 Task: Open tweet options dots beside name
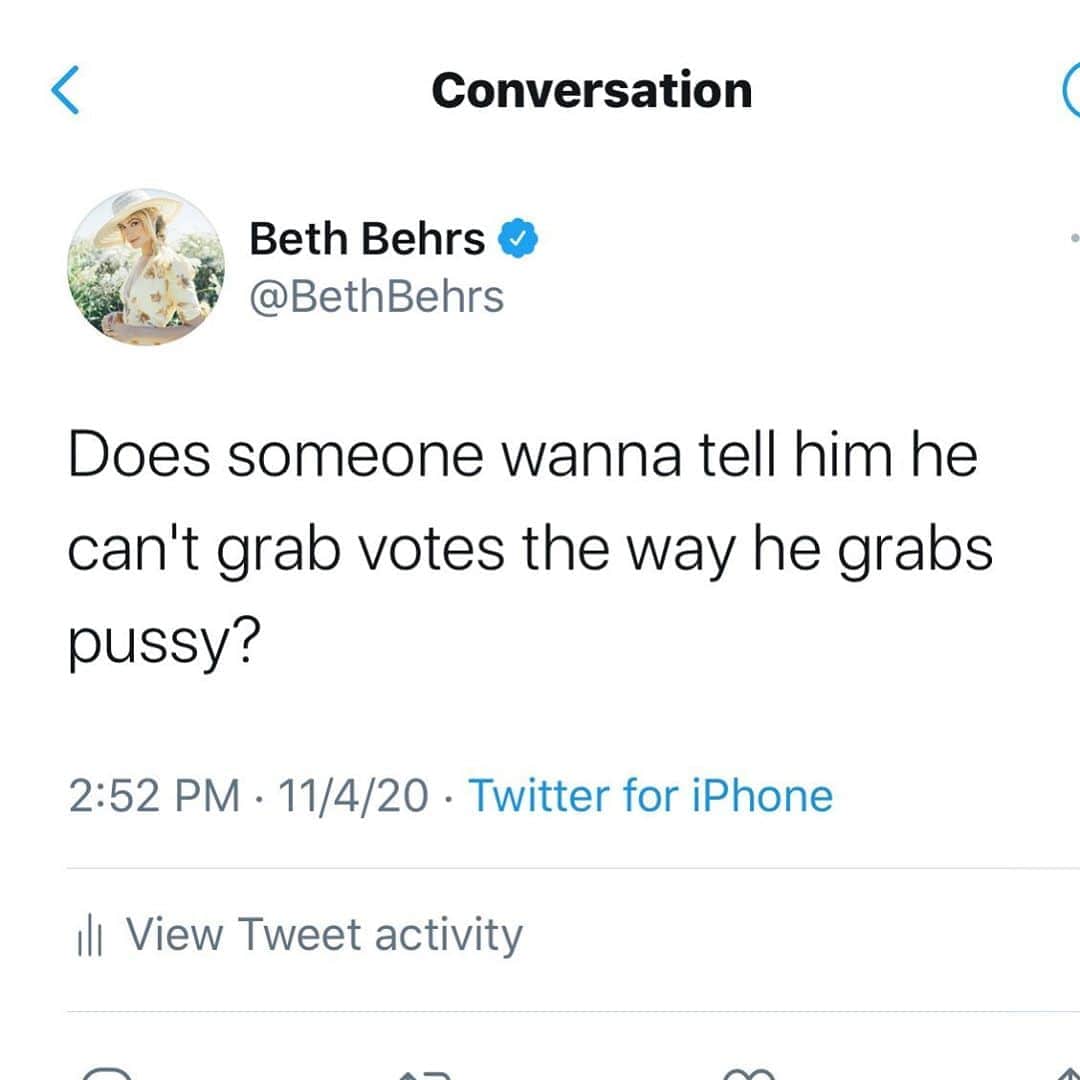1074,238
